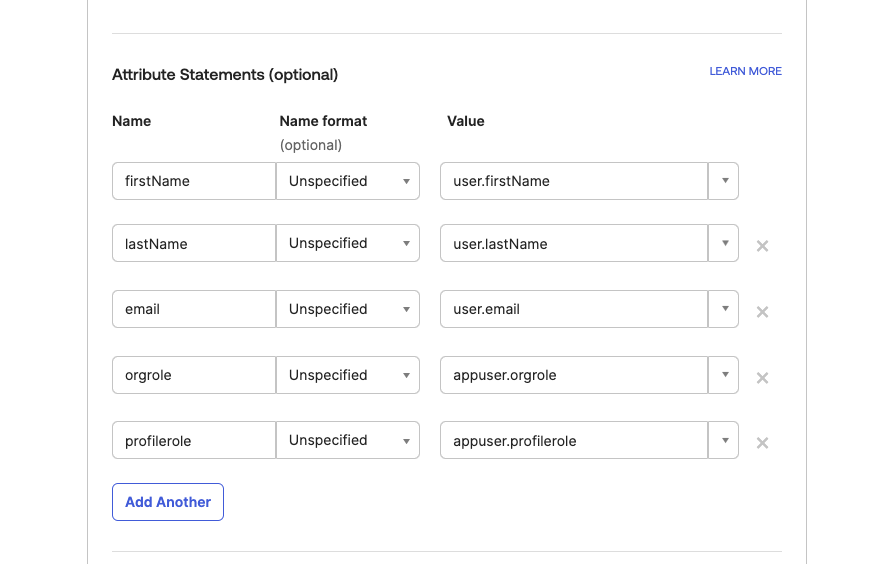
Task: Open value dropdown arrow for user.lastName
Action: pos(723,243)
